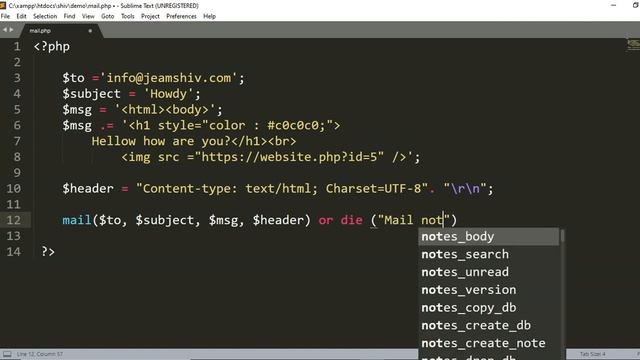
Task: Open the File menu
Action: [5, 16]
